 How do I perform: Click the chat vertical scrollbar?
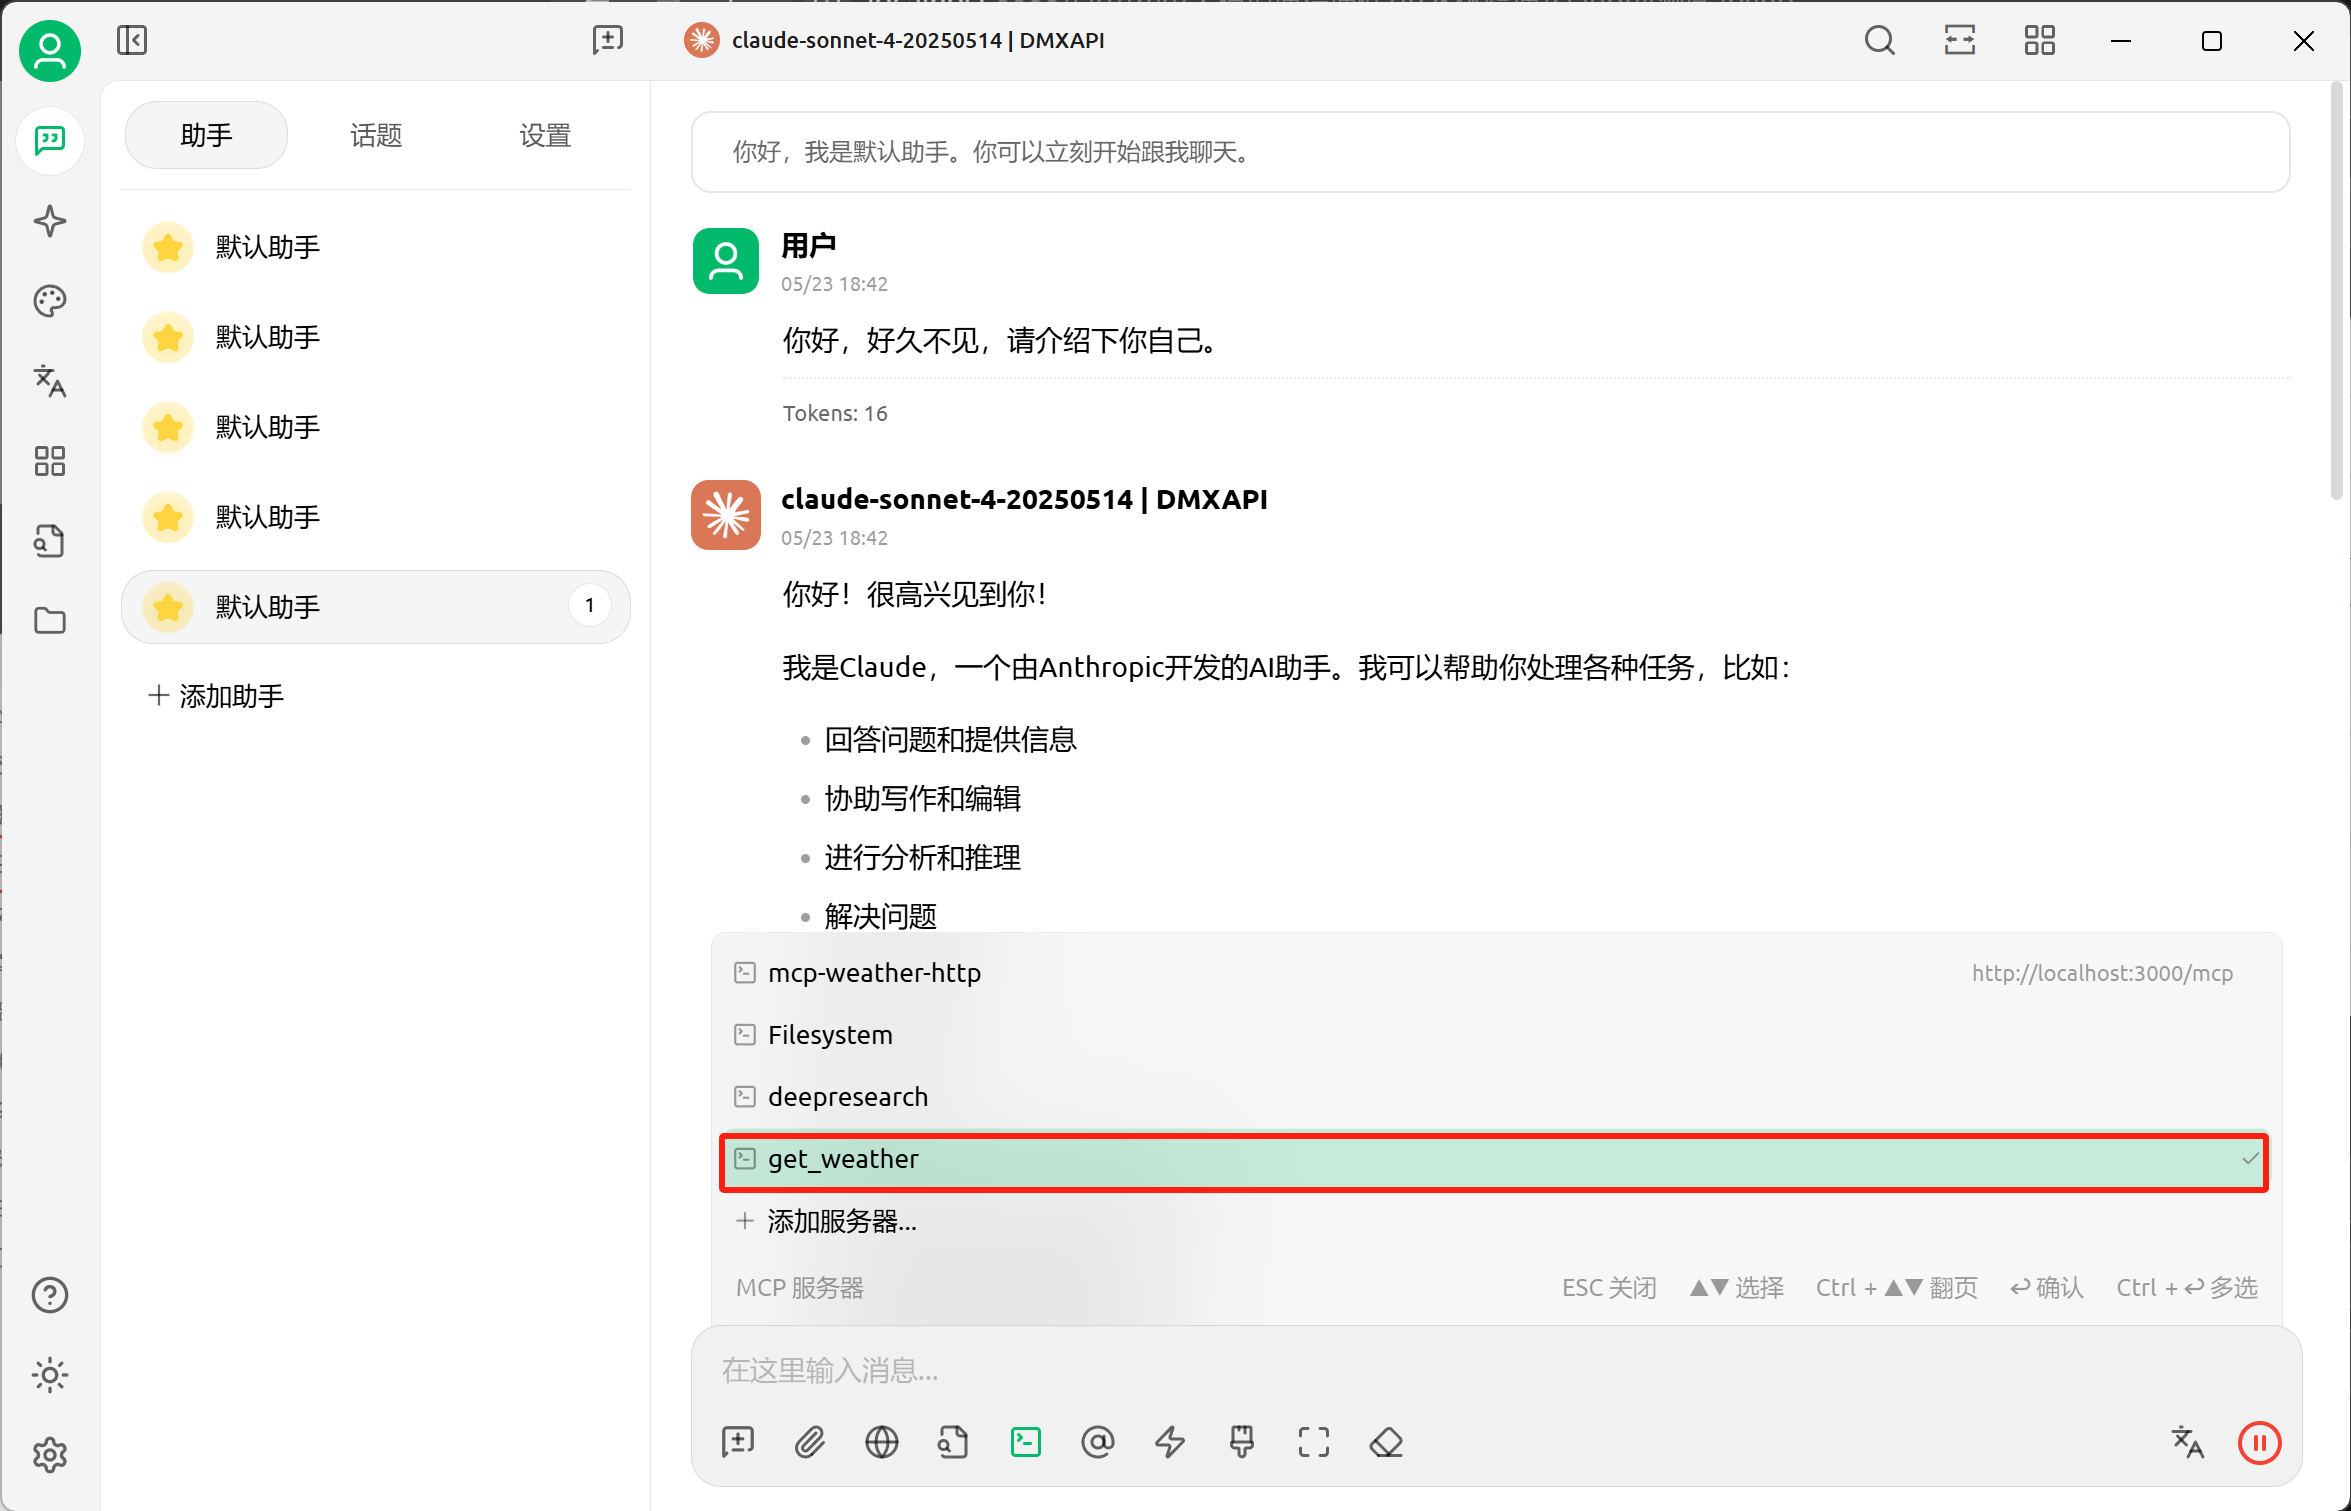coord(2336,290)
